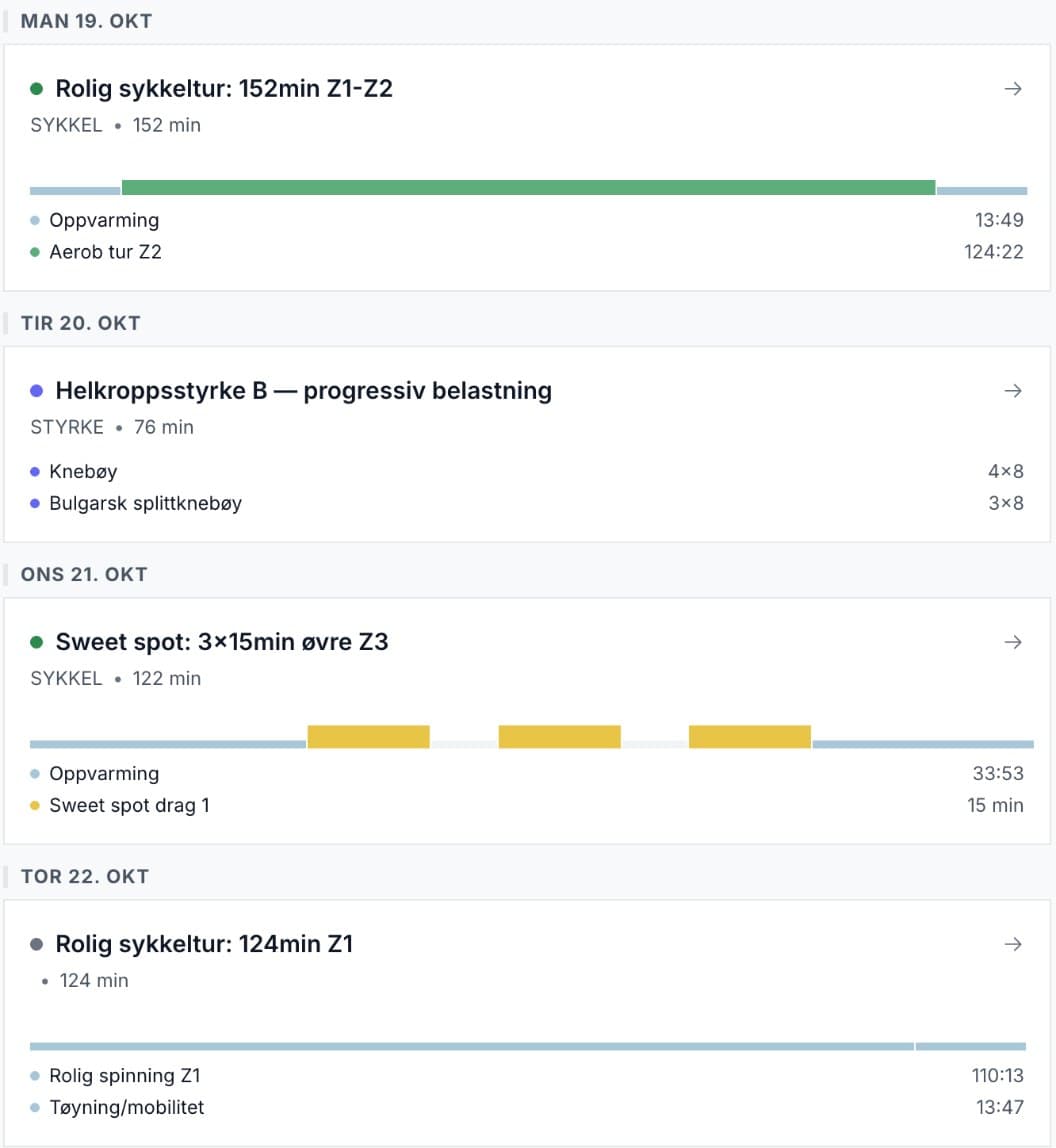
Task: Click the green dot beside 152min Z1-Z2 title
Action: [37, 89]
